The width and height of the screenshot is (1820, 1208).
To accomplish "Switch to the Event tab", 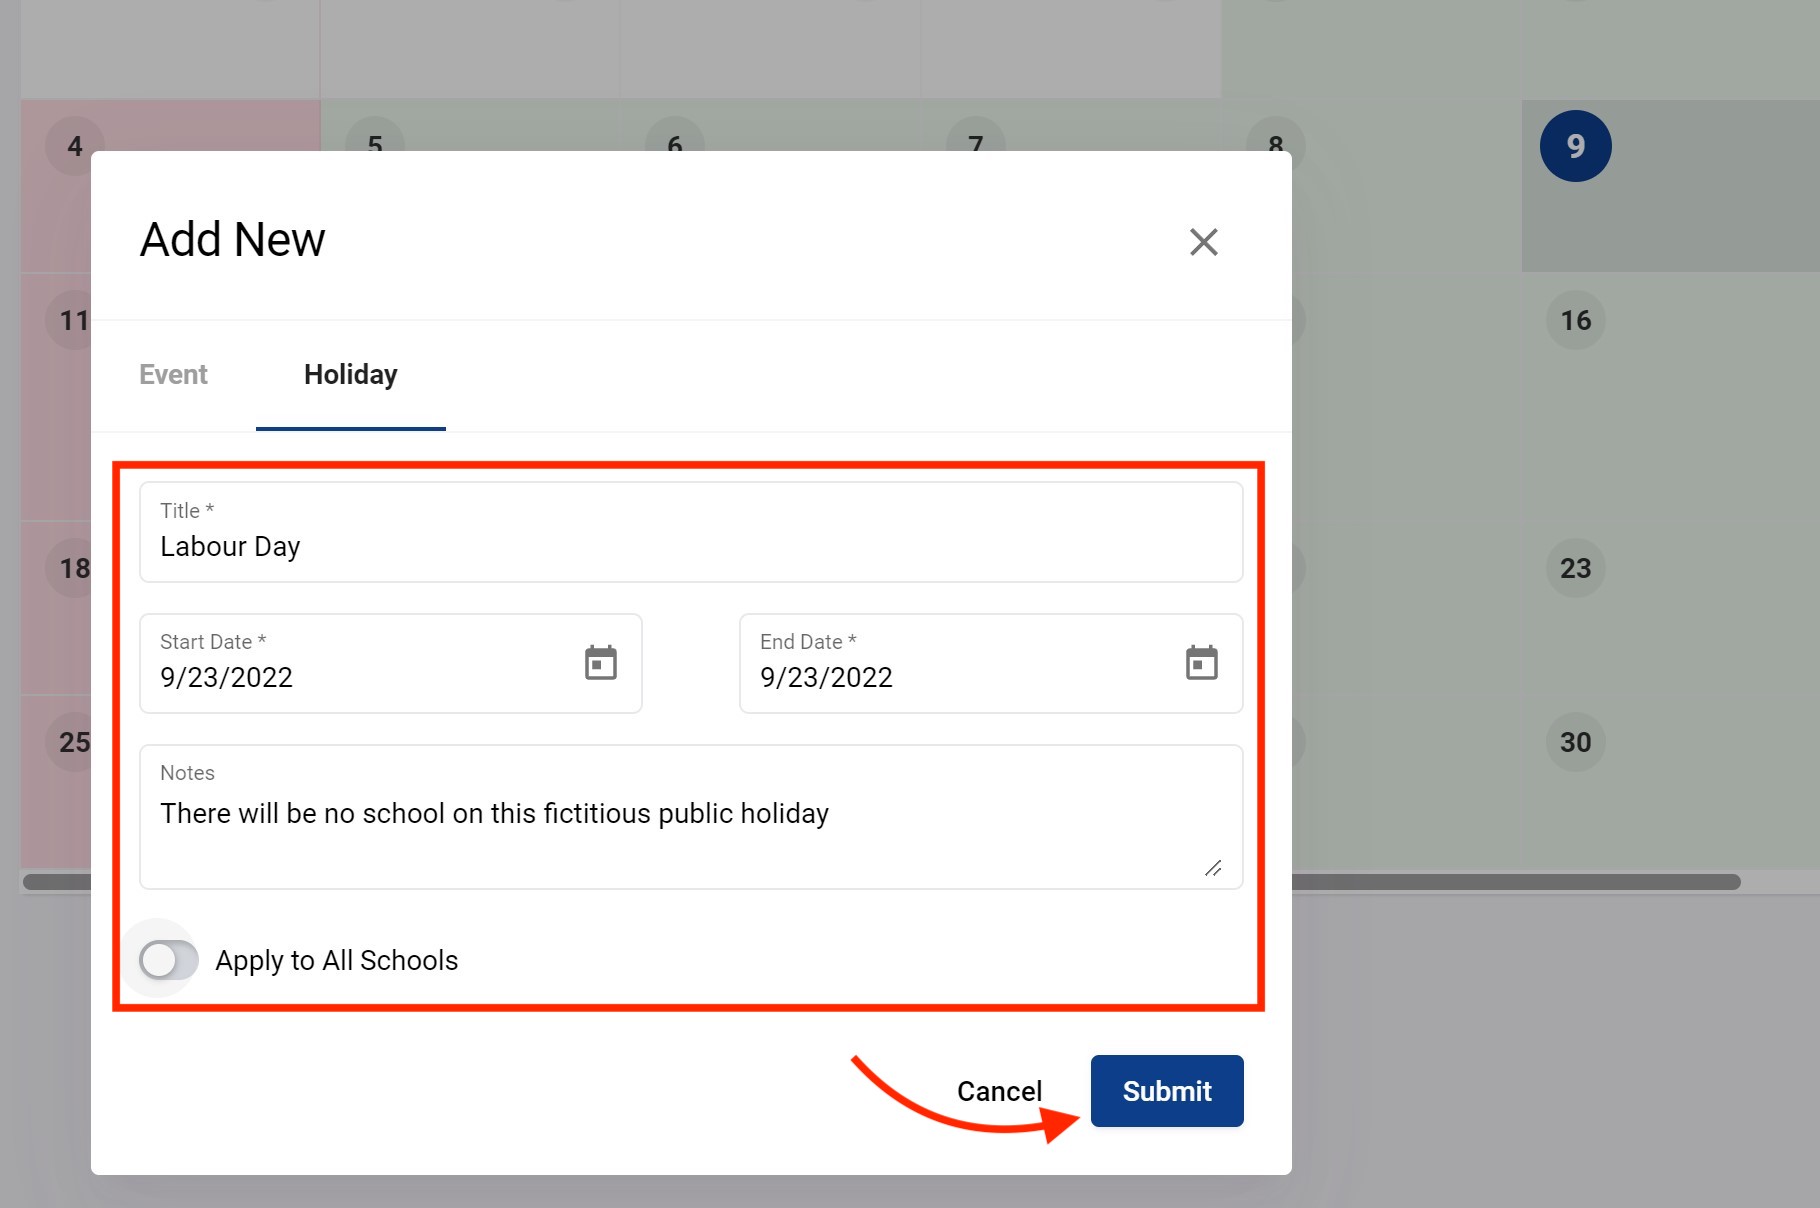I will [173, 375].
